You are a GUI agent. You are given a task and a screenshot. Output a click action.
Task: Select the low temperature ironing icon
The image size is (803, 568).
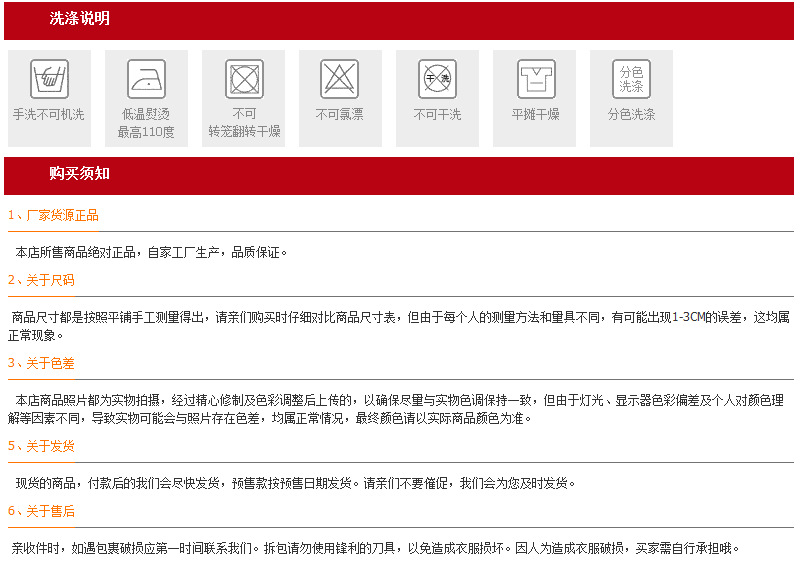(146, 78)
